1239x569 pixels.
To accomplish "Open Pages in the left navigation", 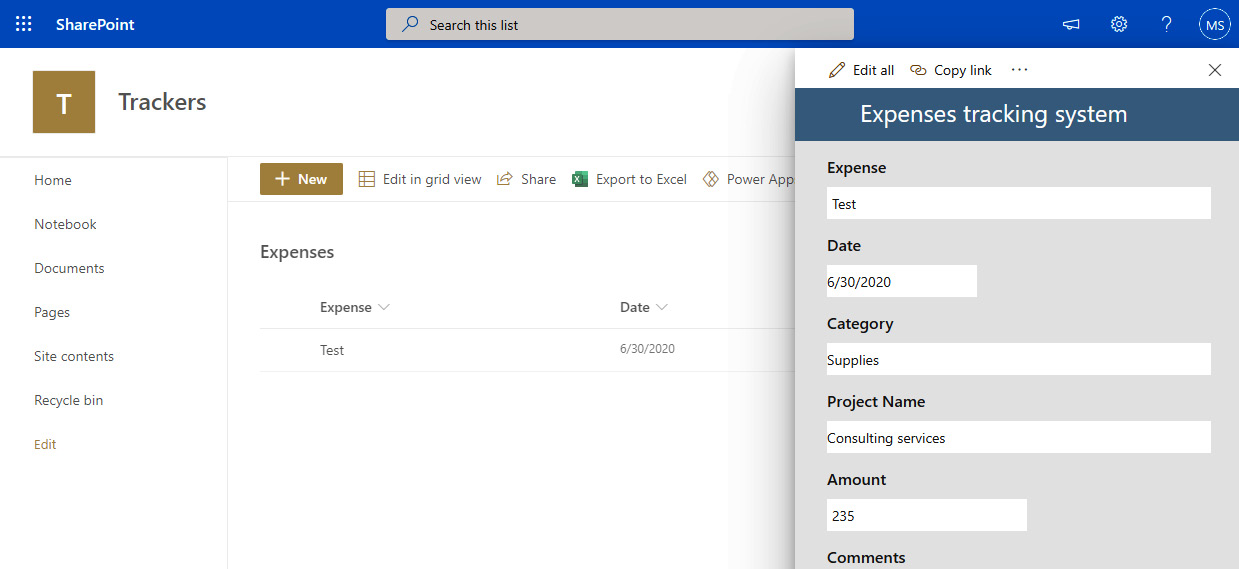I will 52,312.
